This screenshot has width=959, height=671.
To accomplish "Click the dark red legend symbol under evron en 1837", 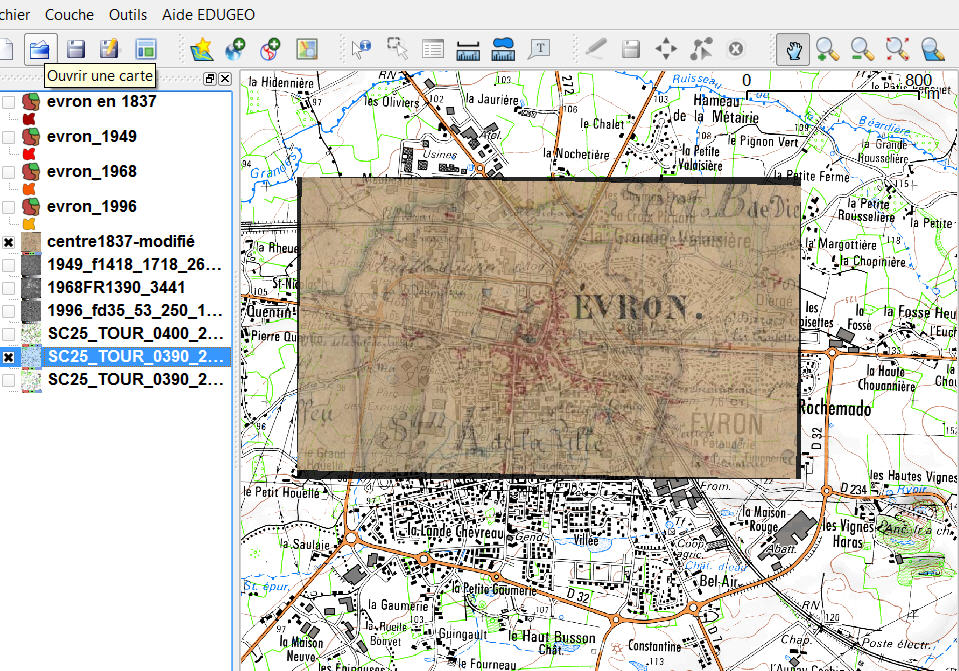I will tap(29, 119).
